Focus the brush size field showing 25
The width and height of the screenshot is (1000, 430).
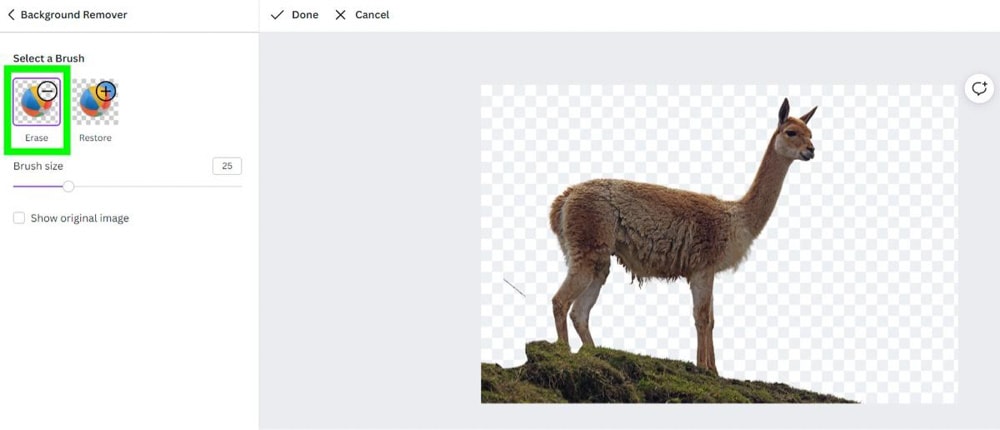point(227,166)
